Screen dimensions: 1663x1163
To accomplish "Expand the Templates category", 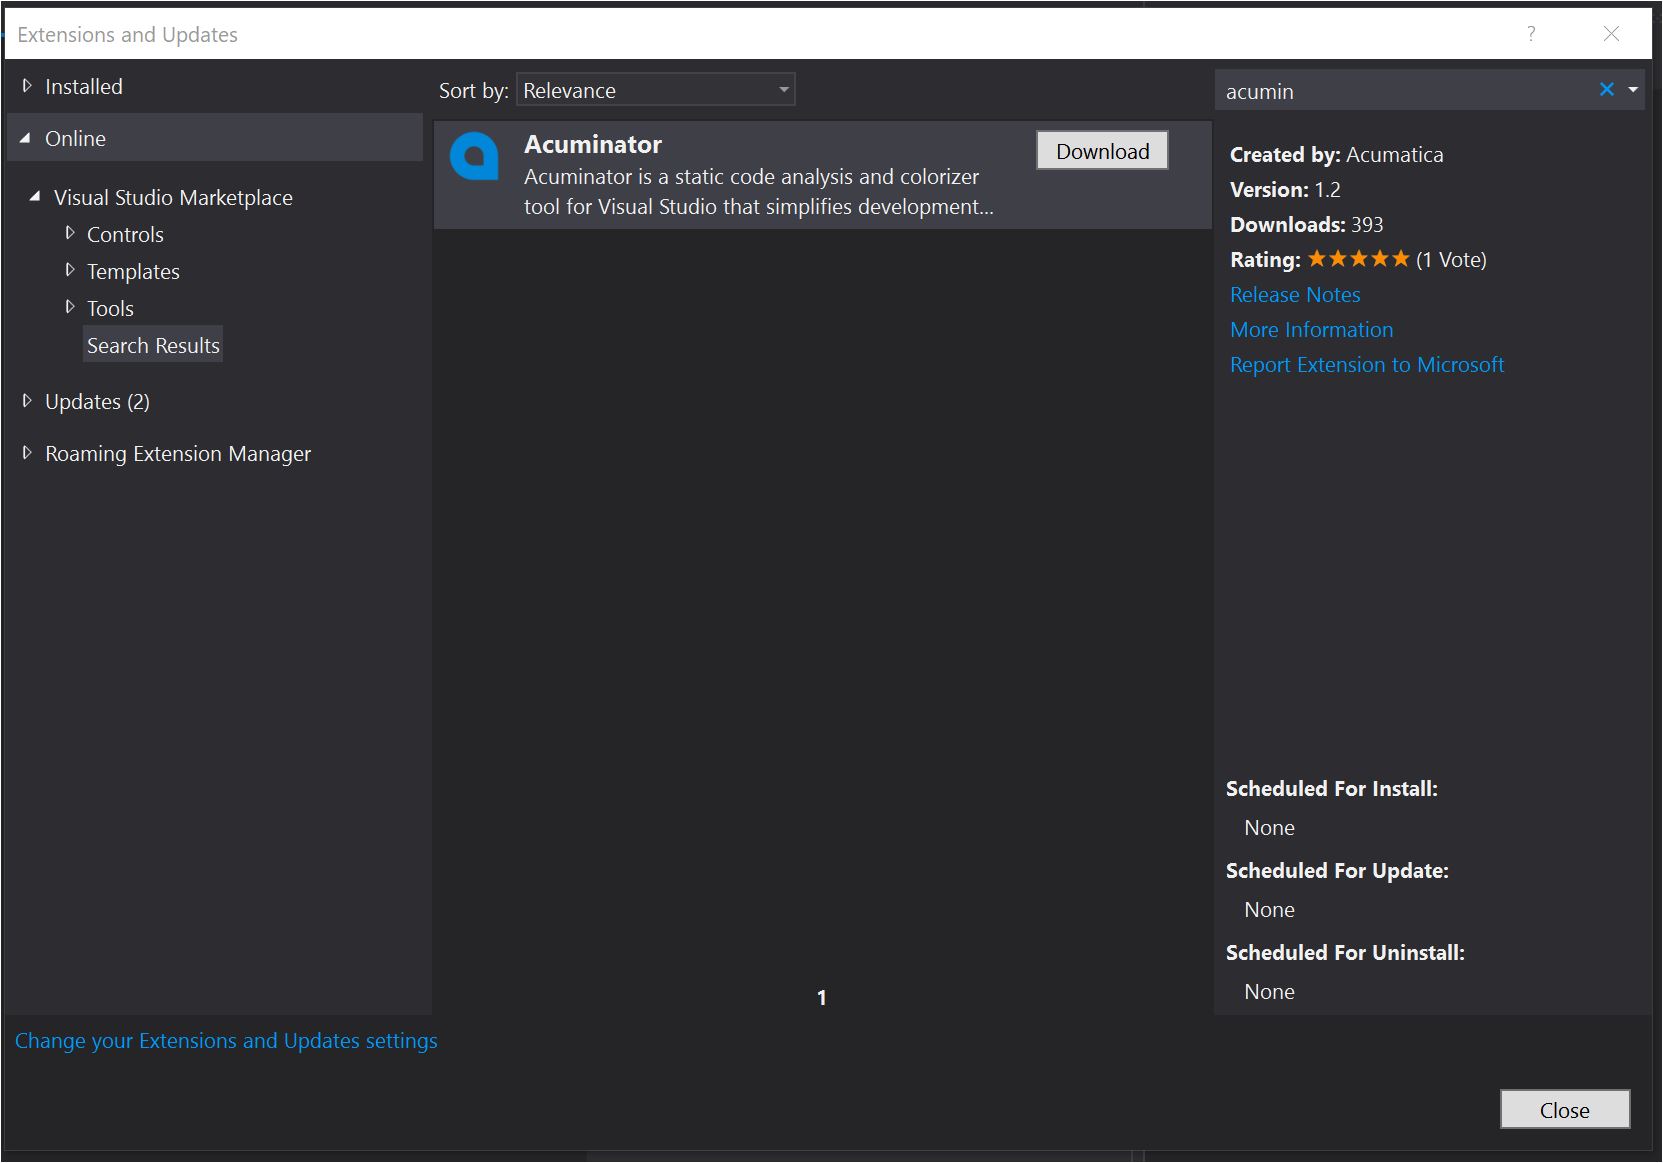I will coord(70,269).
